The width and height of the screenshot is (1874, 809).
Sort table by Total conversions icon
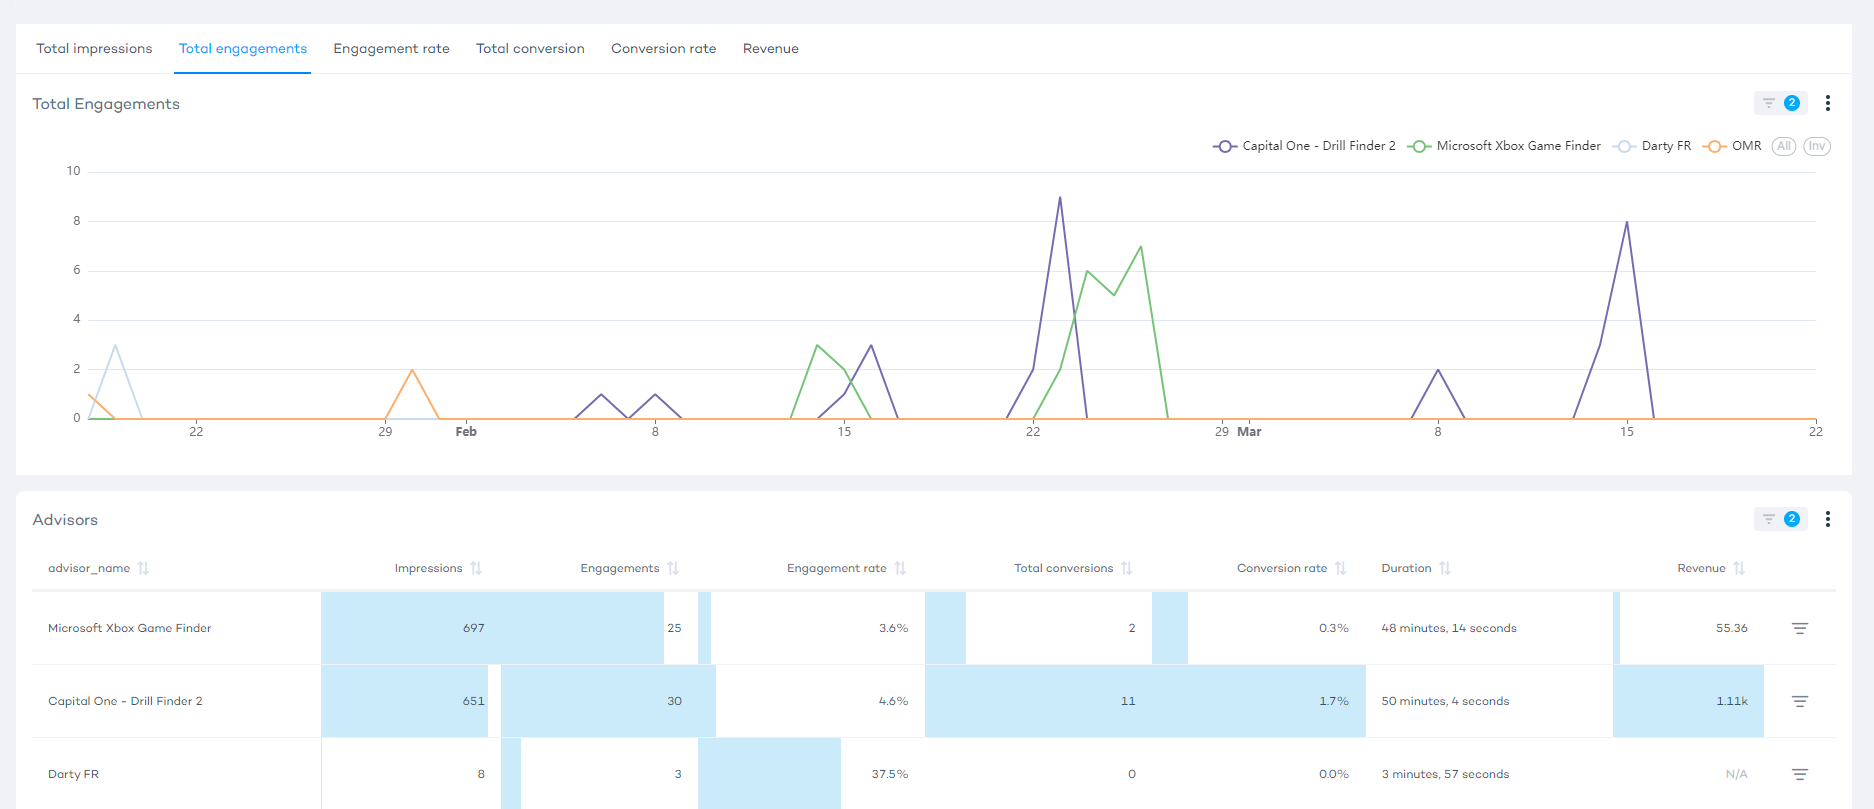1127,568
